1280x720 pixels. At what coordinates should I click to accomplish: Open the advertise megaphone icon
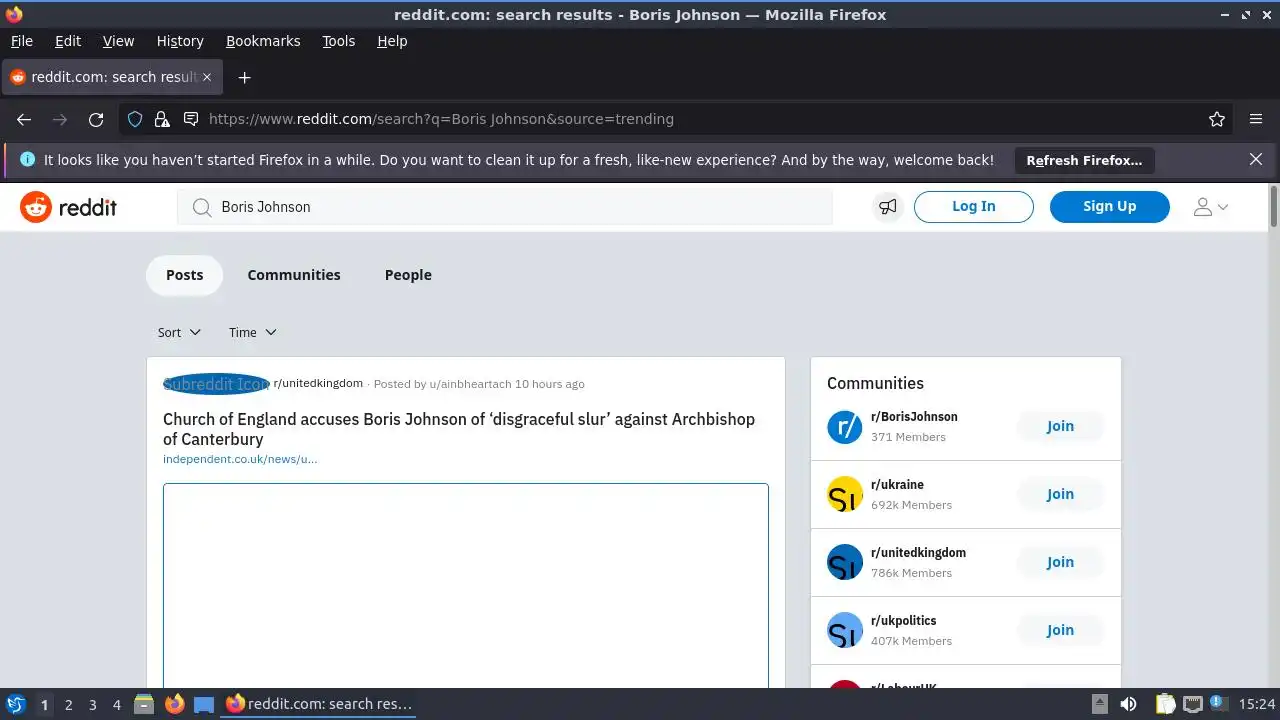coord(887,207)
